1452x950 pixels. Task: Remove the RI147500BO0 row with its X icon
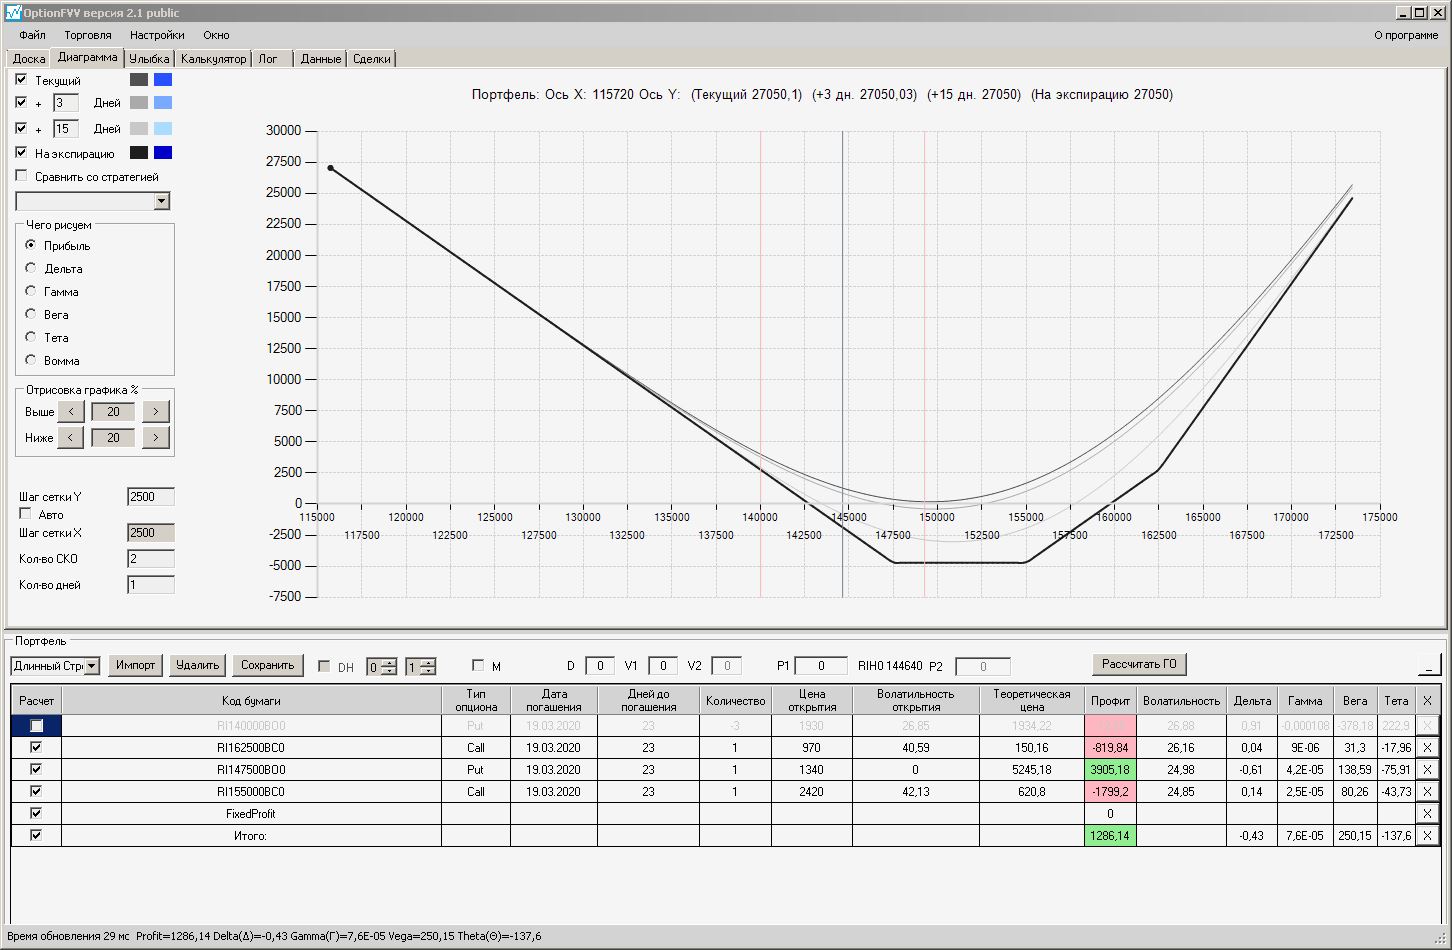tap(1427, 769)
